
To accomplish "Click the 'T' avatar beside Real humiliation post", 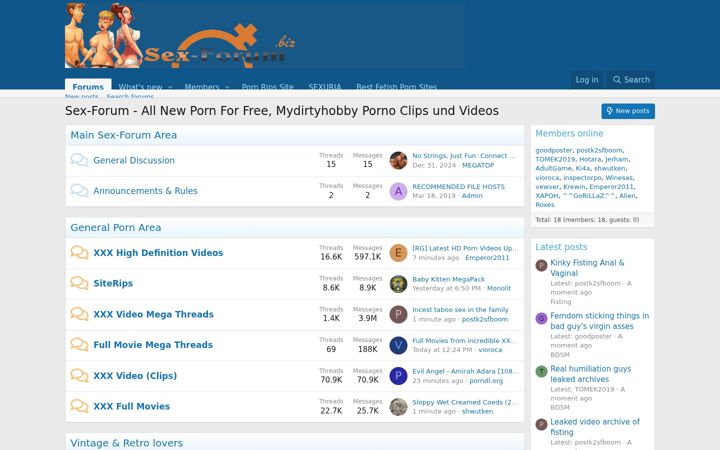I will tap(541, 371).
